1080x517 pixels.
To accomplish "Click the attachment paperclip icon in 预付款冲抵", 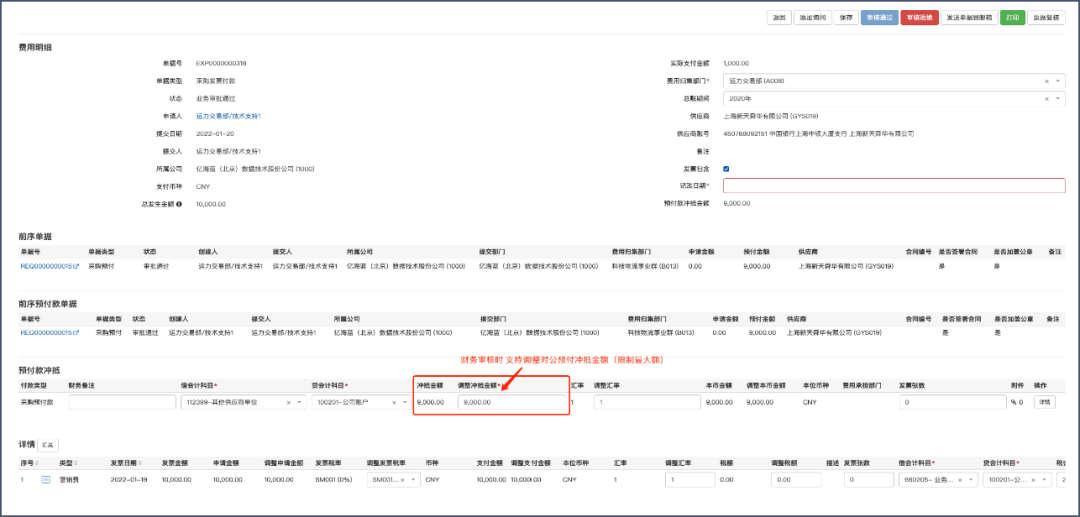I will click(1012, 402).
